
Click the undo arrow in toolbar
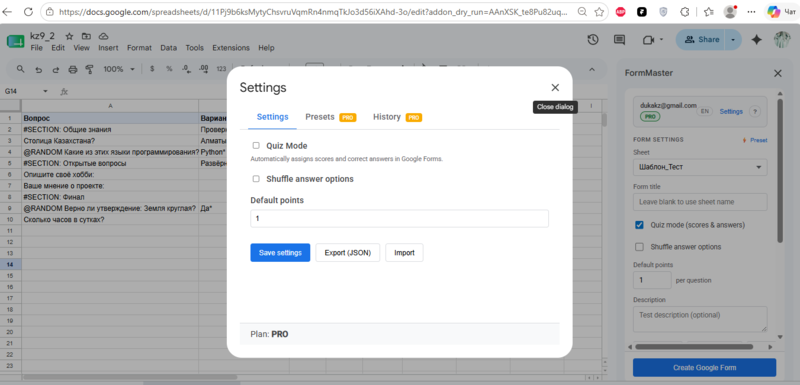38,69
